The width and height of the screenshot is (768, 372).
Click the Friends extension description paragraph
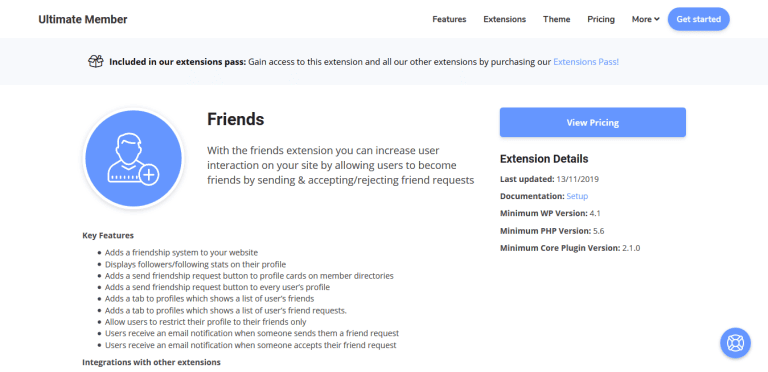click(x=340, y=165)
